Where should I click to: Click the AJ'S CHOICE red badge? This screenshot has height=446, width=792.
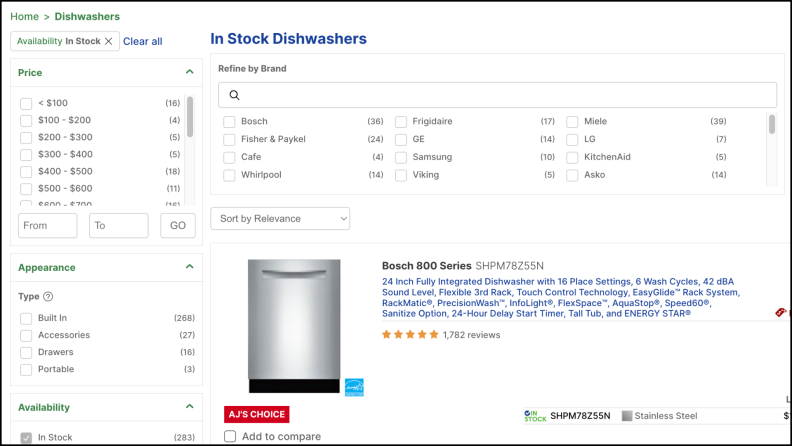tap(257, 414)
